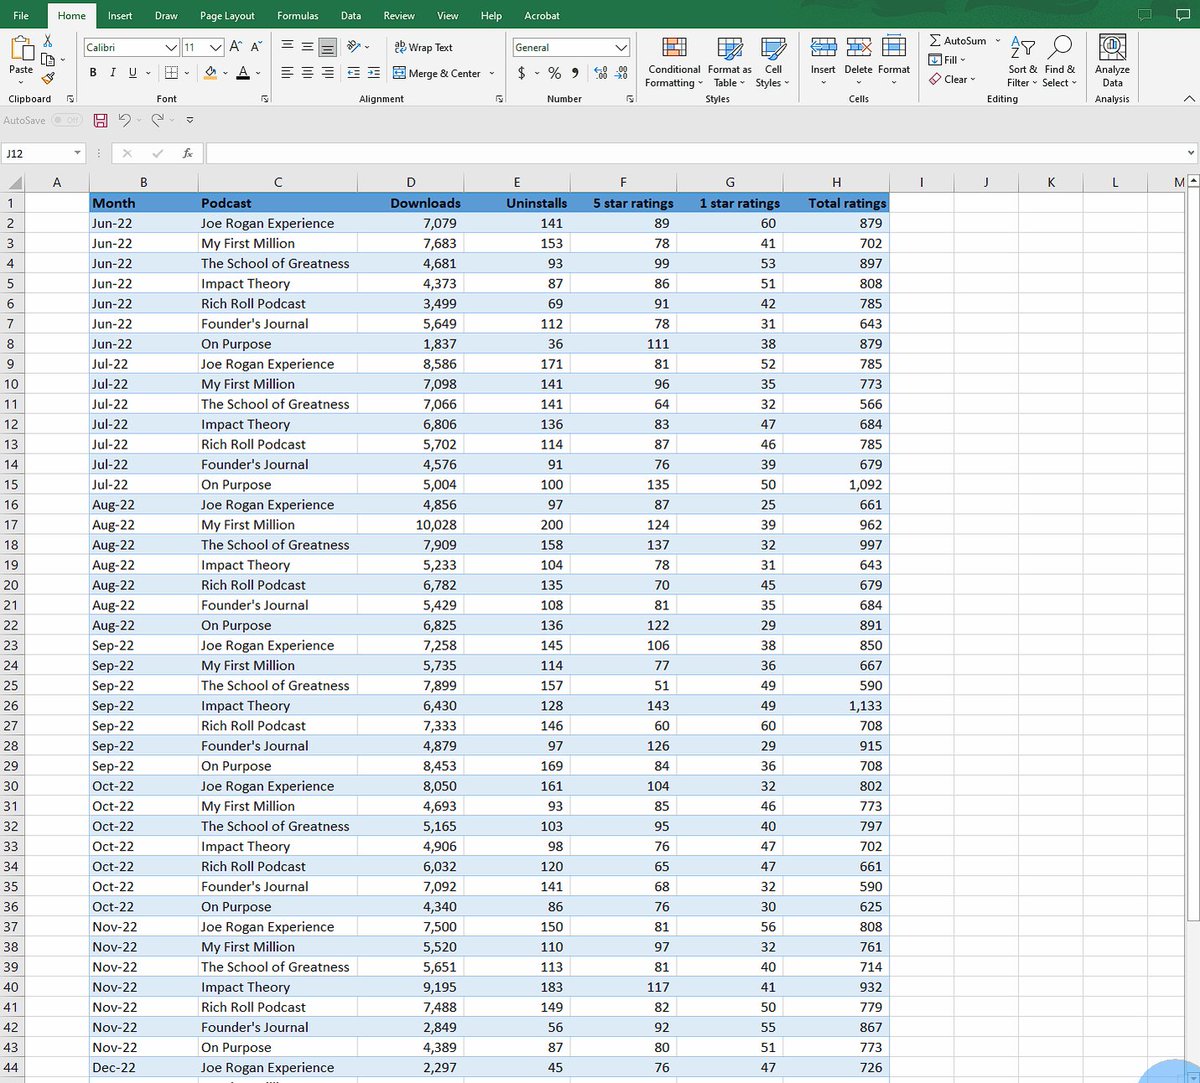Open Analyze Data

(x=1112, y=62)
